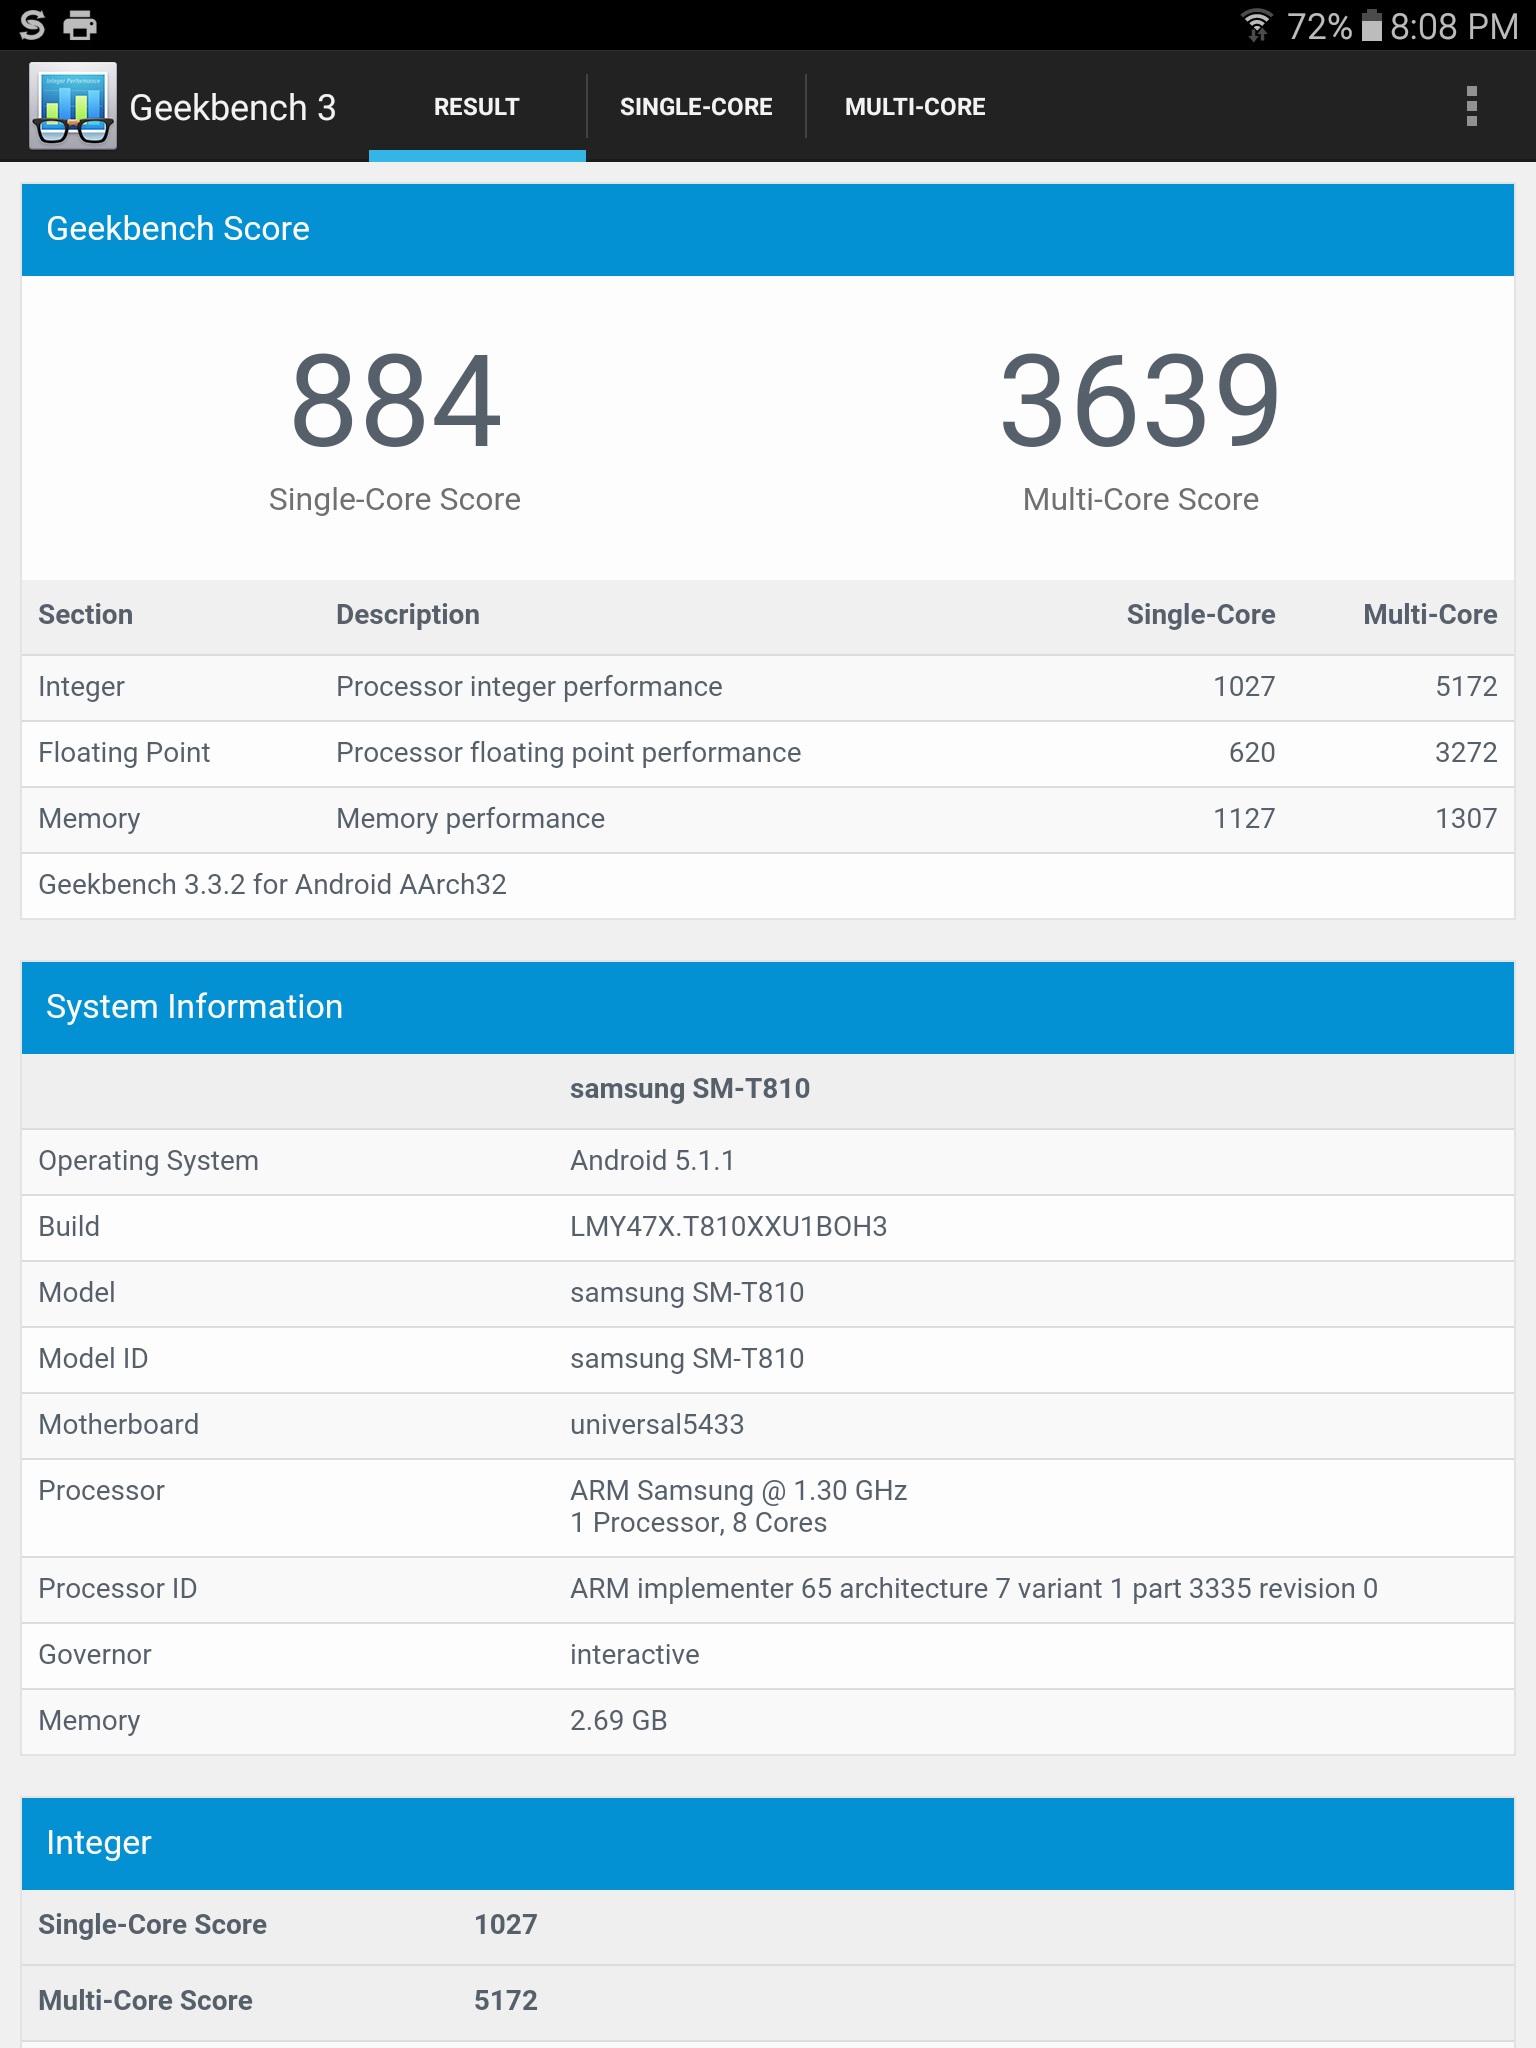Tap the Build number row
The height and width of the screenshot is (2048, 1536).
[767, 1227]
